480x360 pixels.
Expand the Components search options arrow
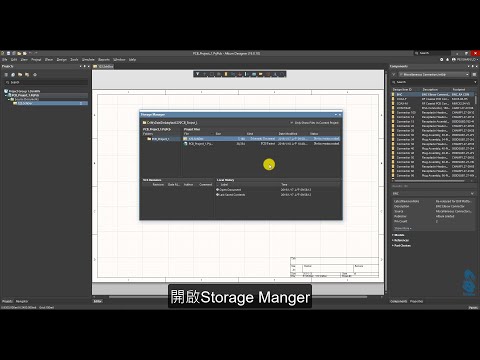(475, 82)
